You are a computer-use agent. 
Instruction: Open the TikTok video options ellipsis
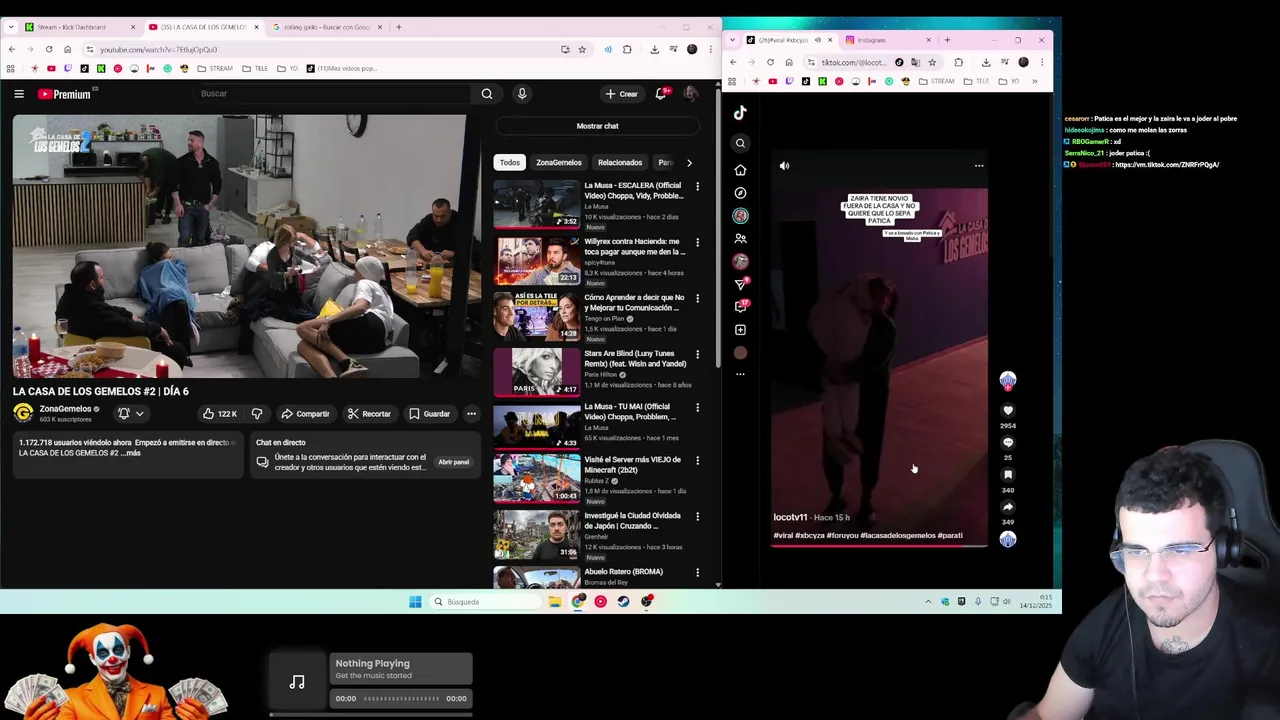coord(979,166)
